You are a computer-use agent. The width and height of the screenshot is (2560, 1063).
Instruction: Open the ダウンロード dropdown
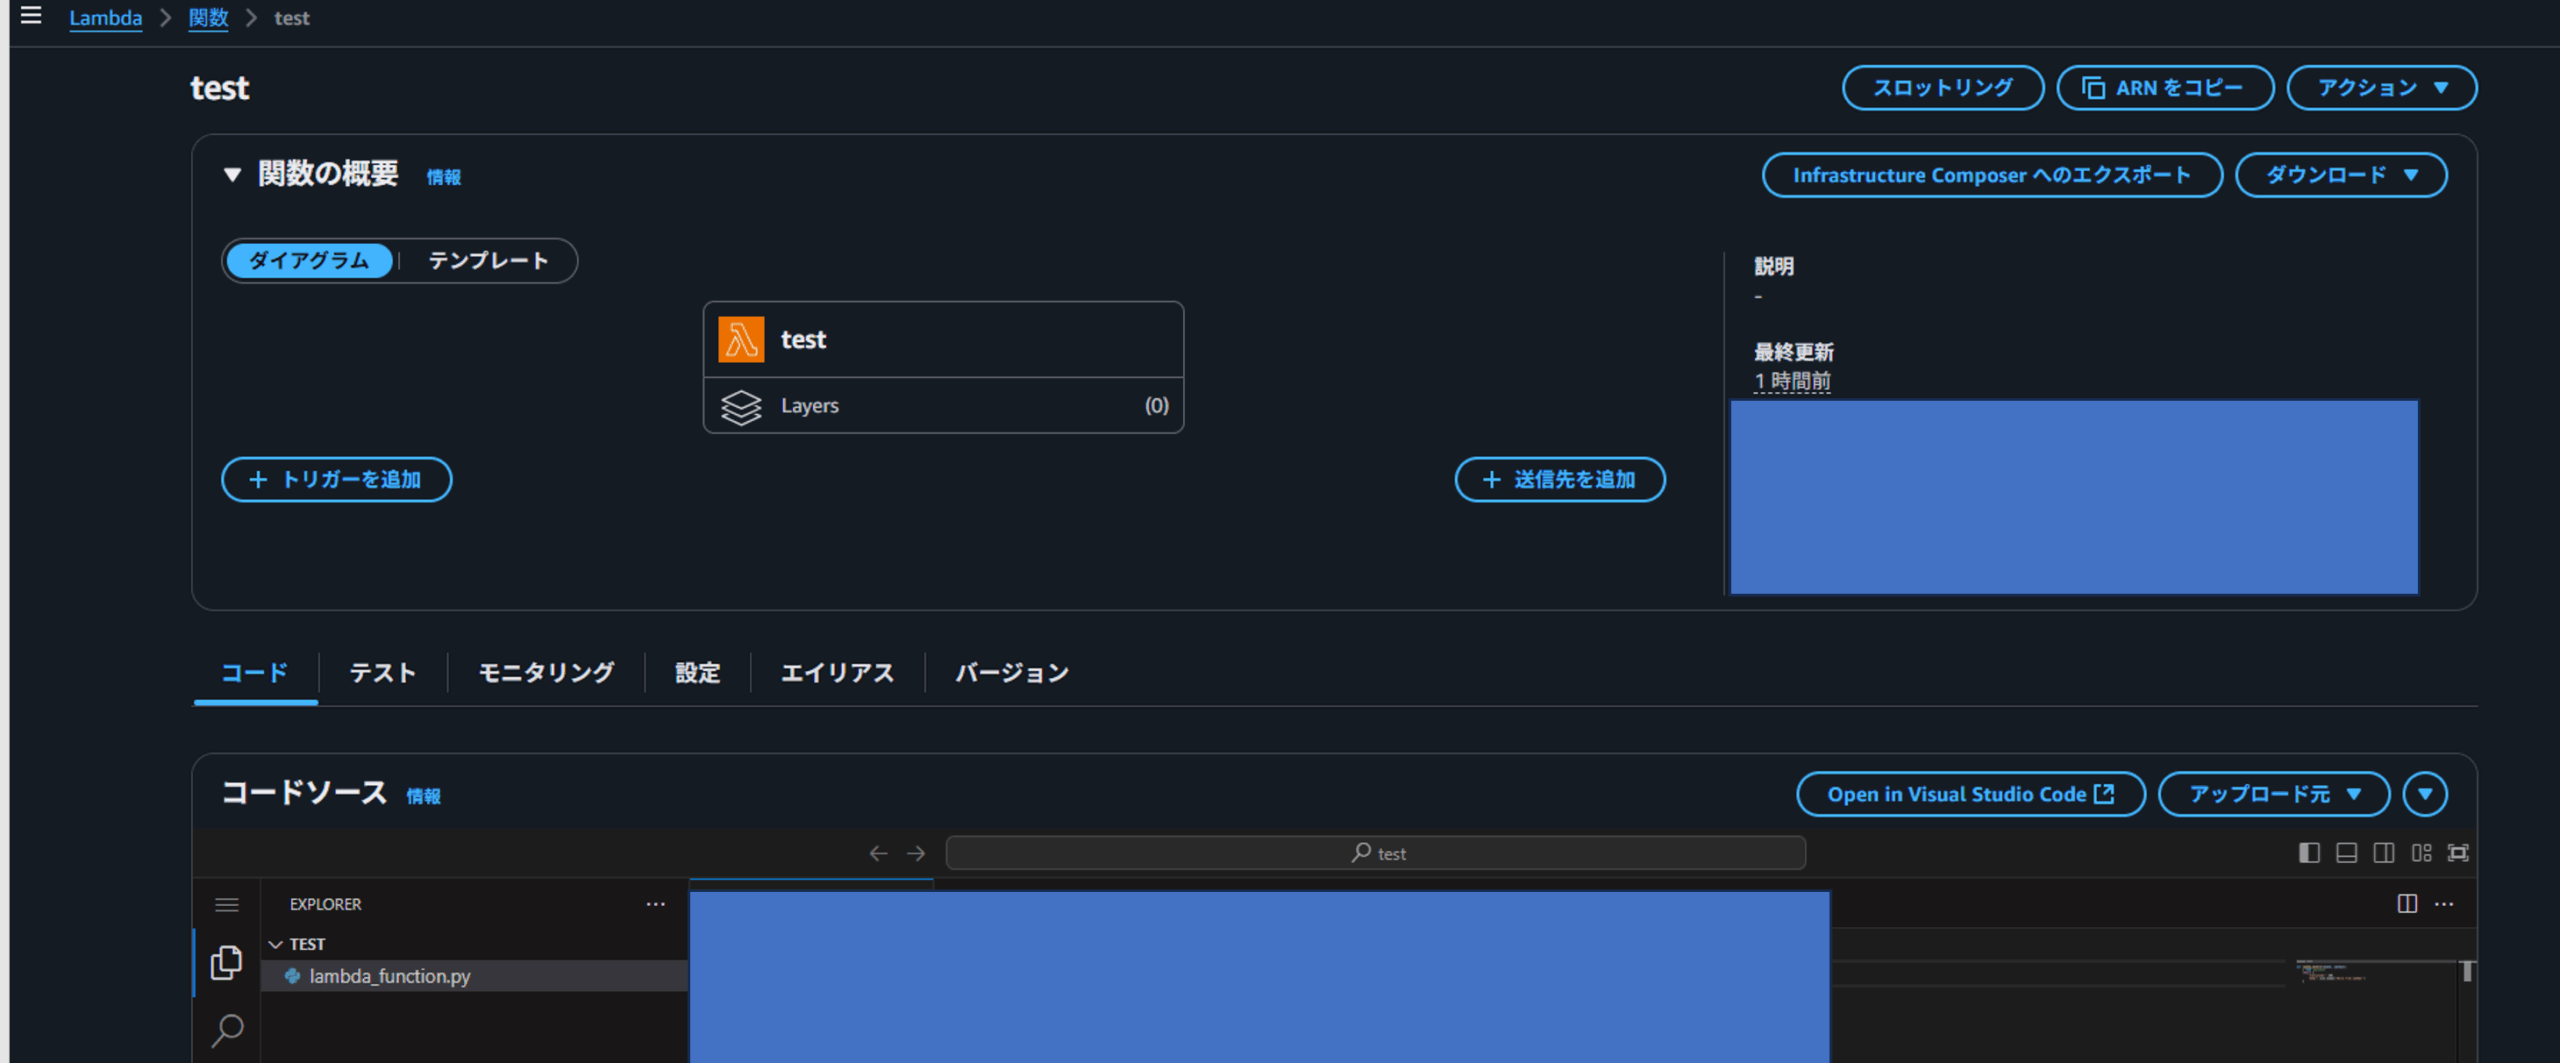click(x=2341, y=175)
